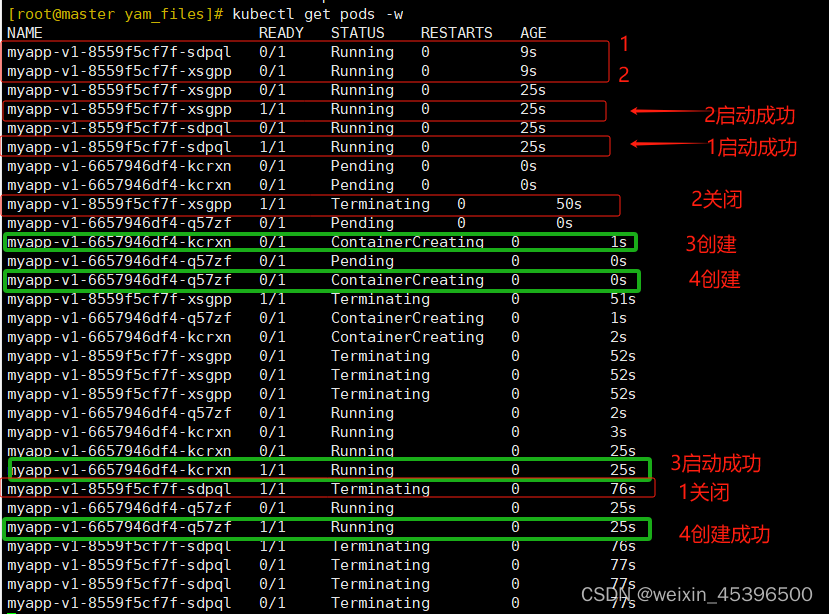Click the red annotation label 1关闭
829x614 pixels.
coord(704,491)
